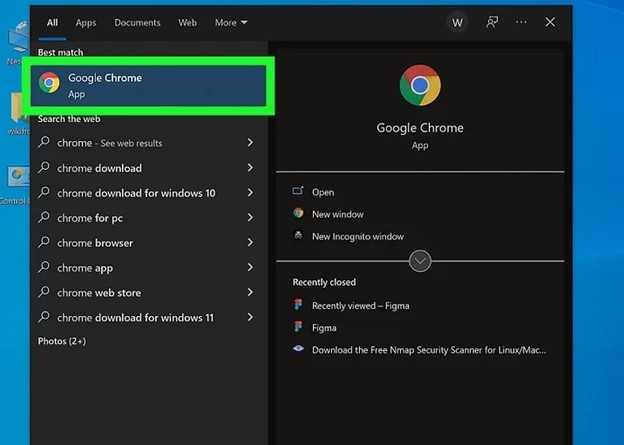Open a New window in Chrome

[x=337, y=214]
